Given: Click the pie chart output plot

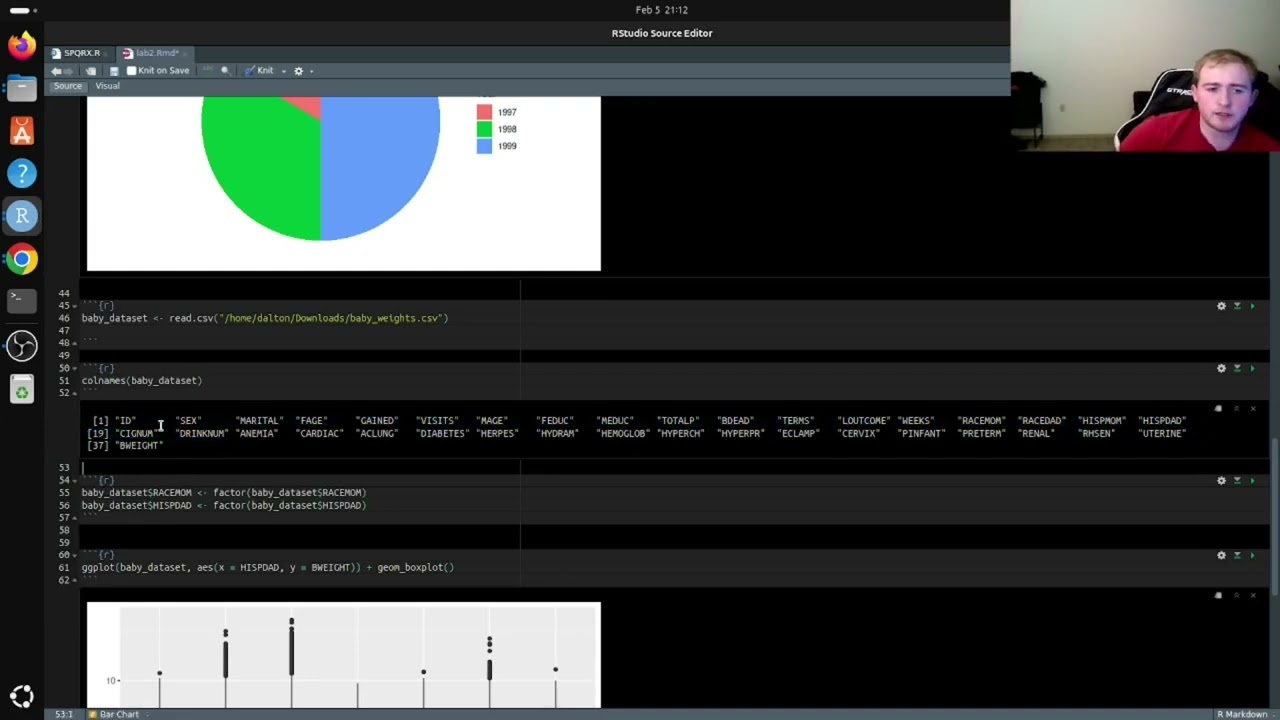Looking at the screenshot, I should [x=344, y=183].
